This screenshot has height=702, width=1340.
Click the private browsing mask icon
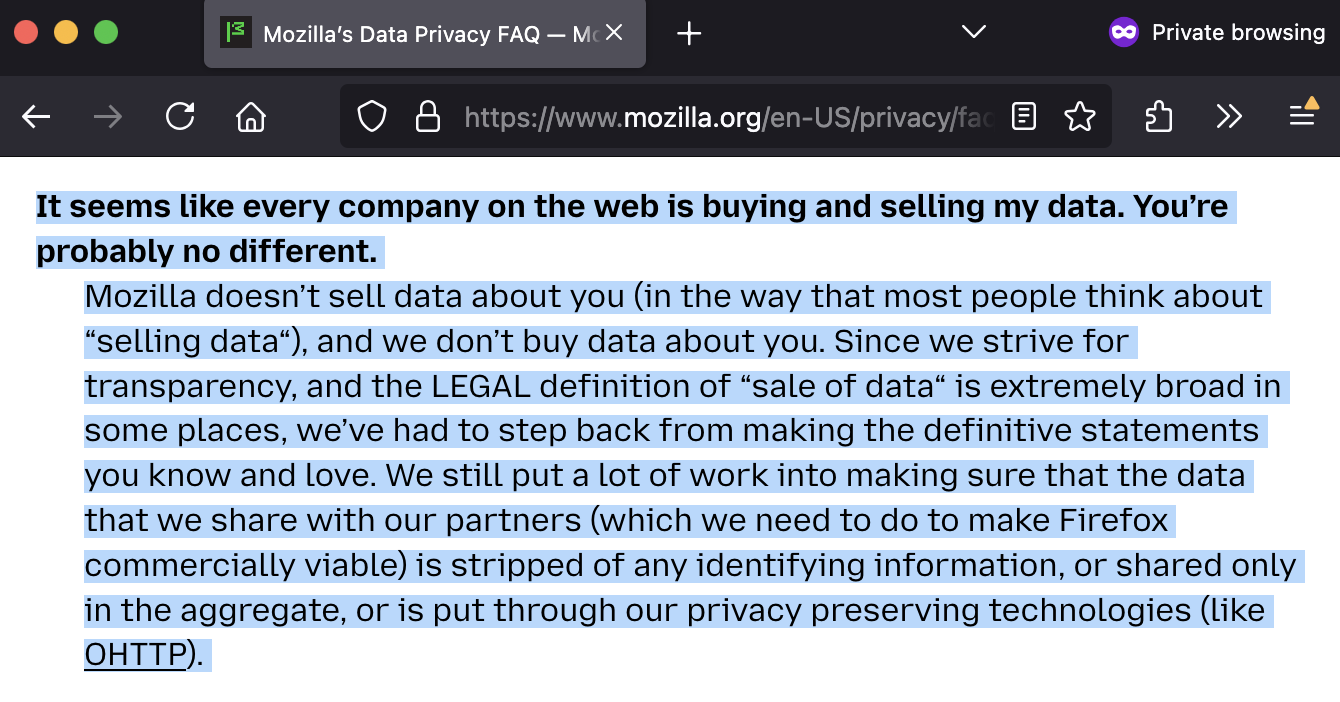coord(1124,32)
